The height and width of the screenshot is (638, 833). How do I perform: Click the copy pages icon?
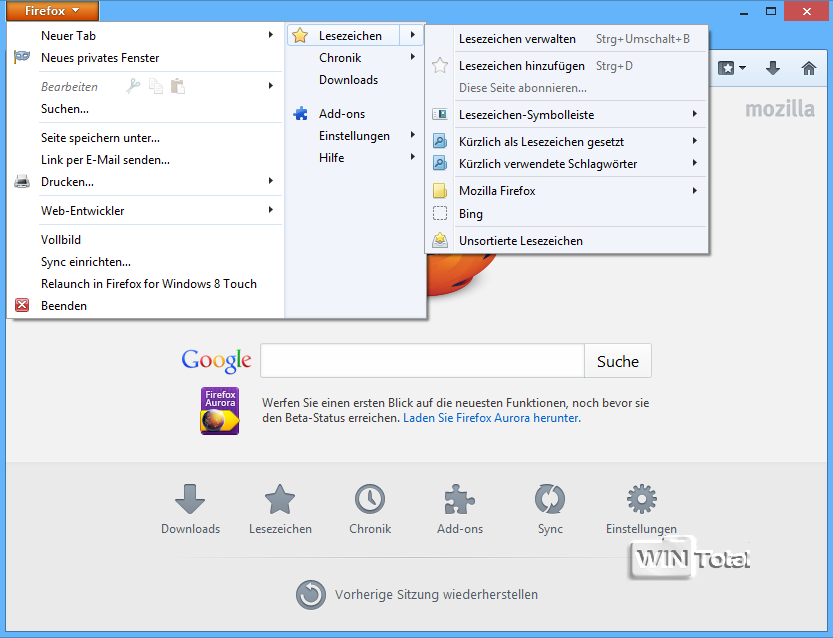click(156, 86)
